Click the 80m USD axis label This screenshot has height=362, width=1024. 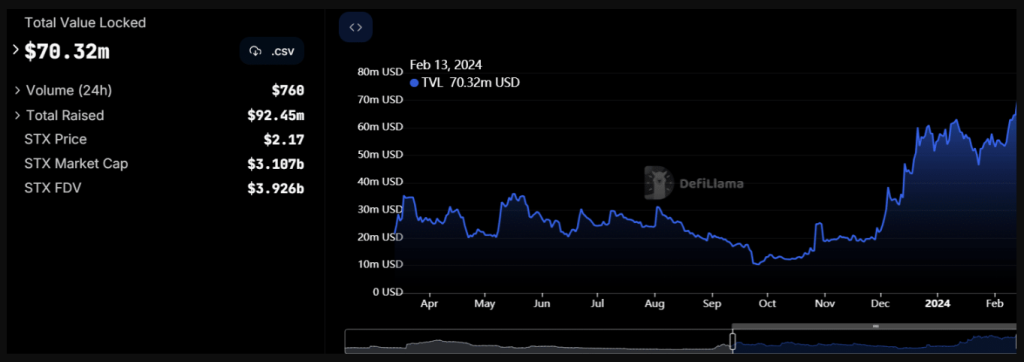380,72
